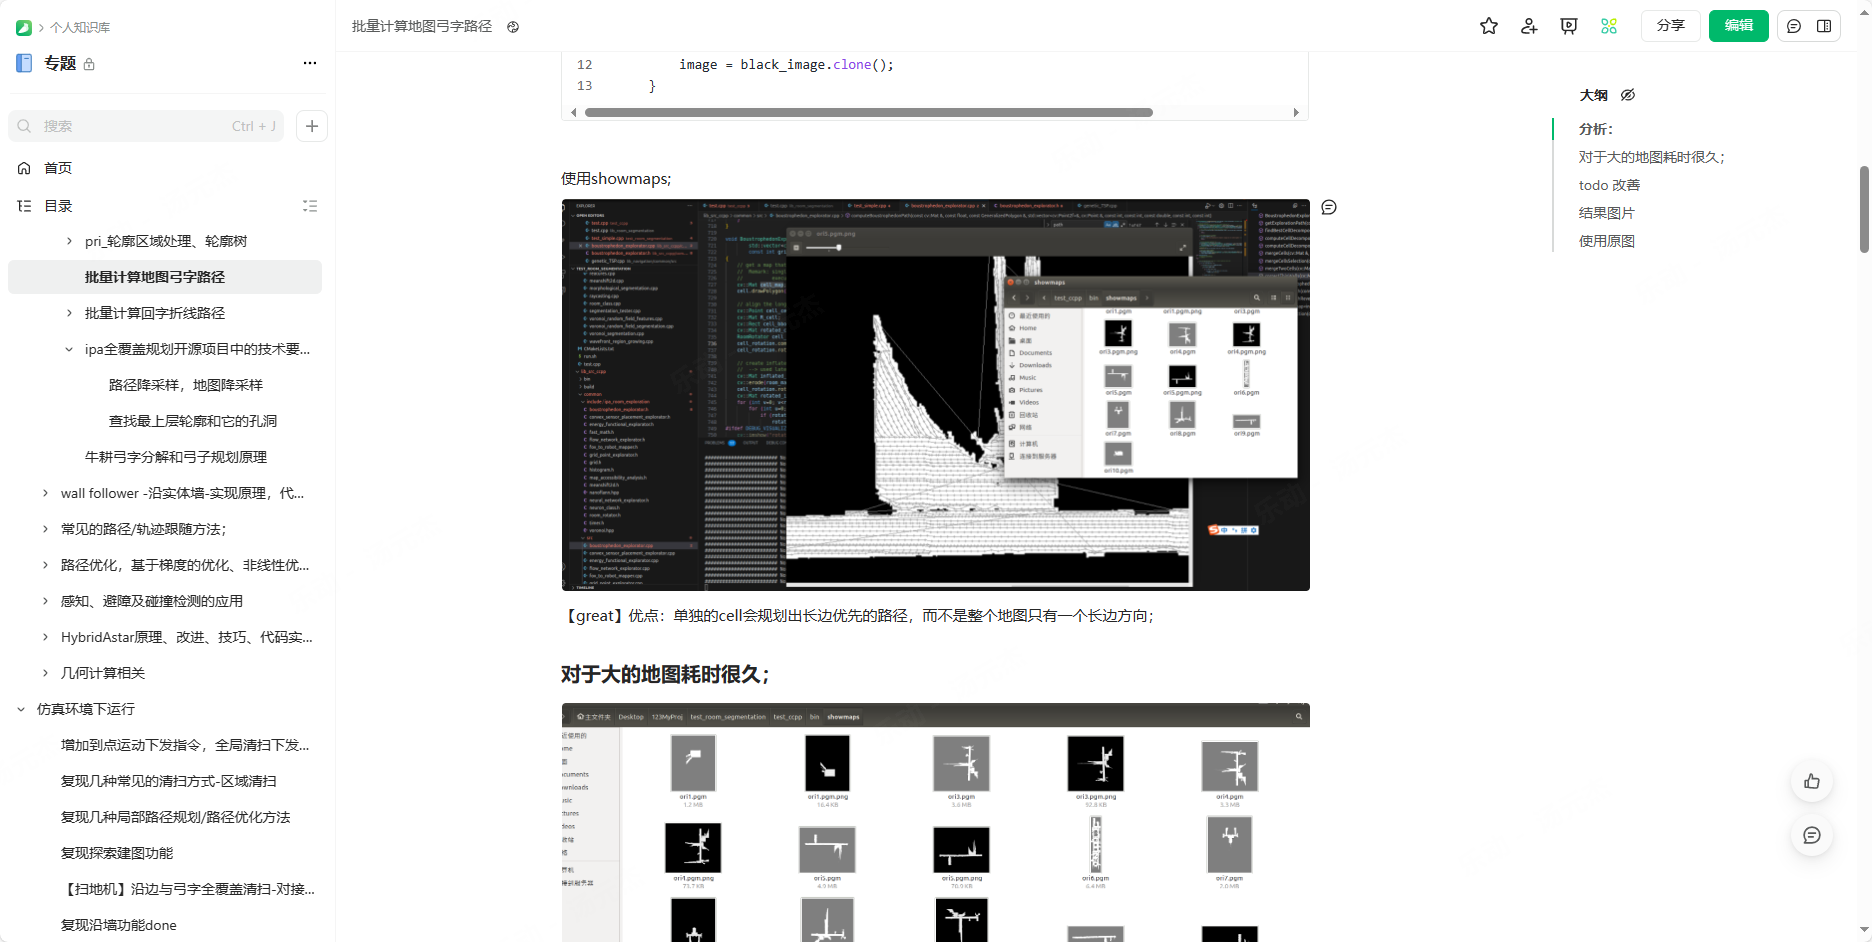Image resolution: width=1872 pixels, height=942 pixels.
Task: Toggle the right sidebar layout icon
Action: 1824,26
